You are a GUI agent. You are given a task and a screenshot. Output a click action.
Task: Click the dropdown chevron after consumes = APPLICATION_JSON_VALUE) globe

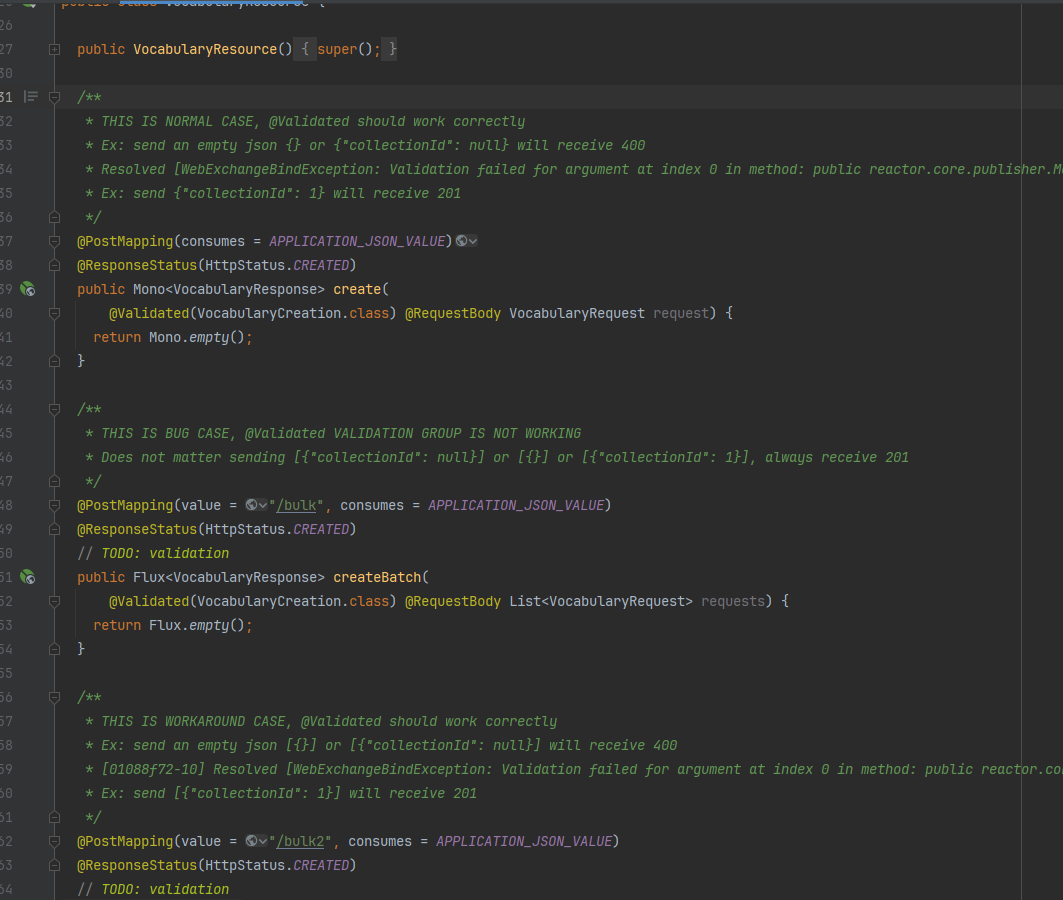point(473,241)
